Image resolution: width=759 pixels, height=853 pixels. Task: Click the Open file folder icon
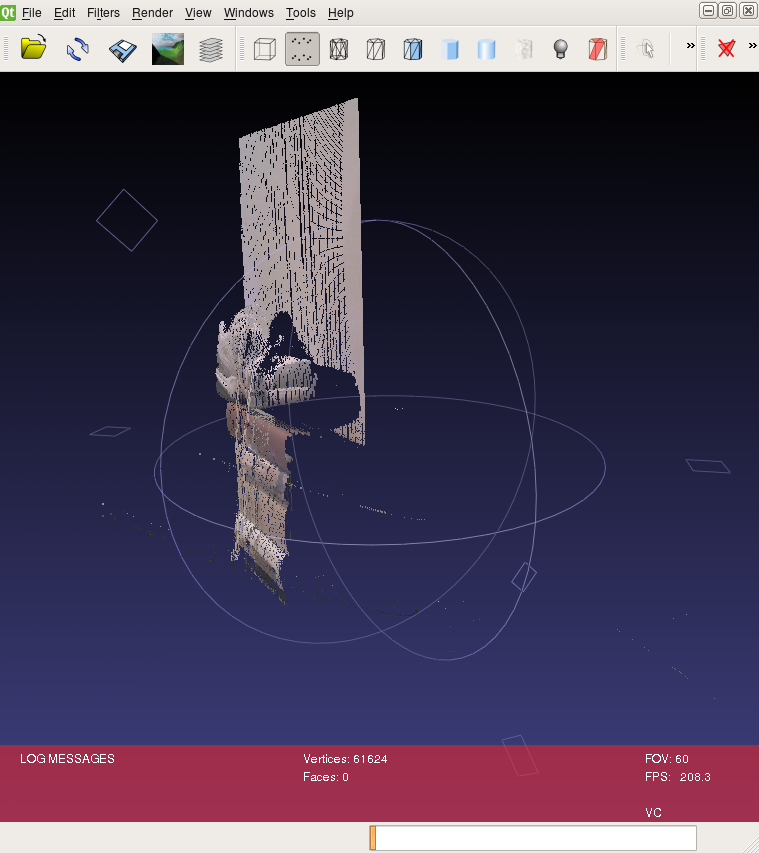coord(34,49)
